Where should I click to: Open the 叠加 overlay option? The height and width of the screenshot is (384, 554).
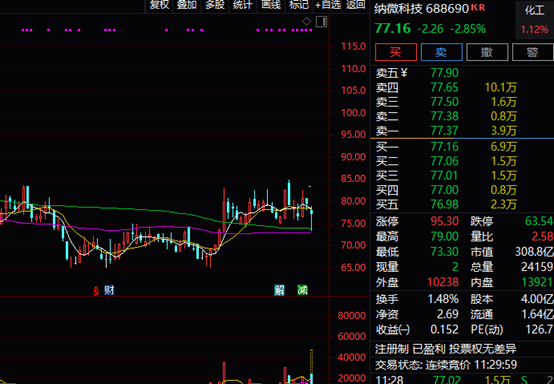[187, 5]
